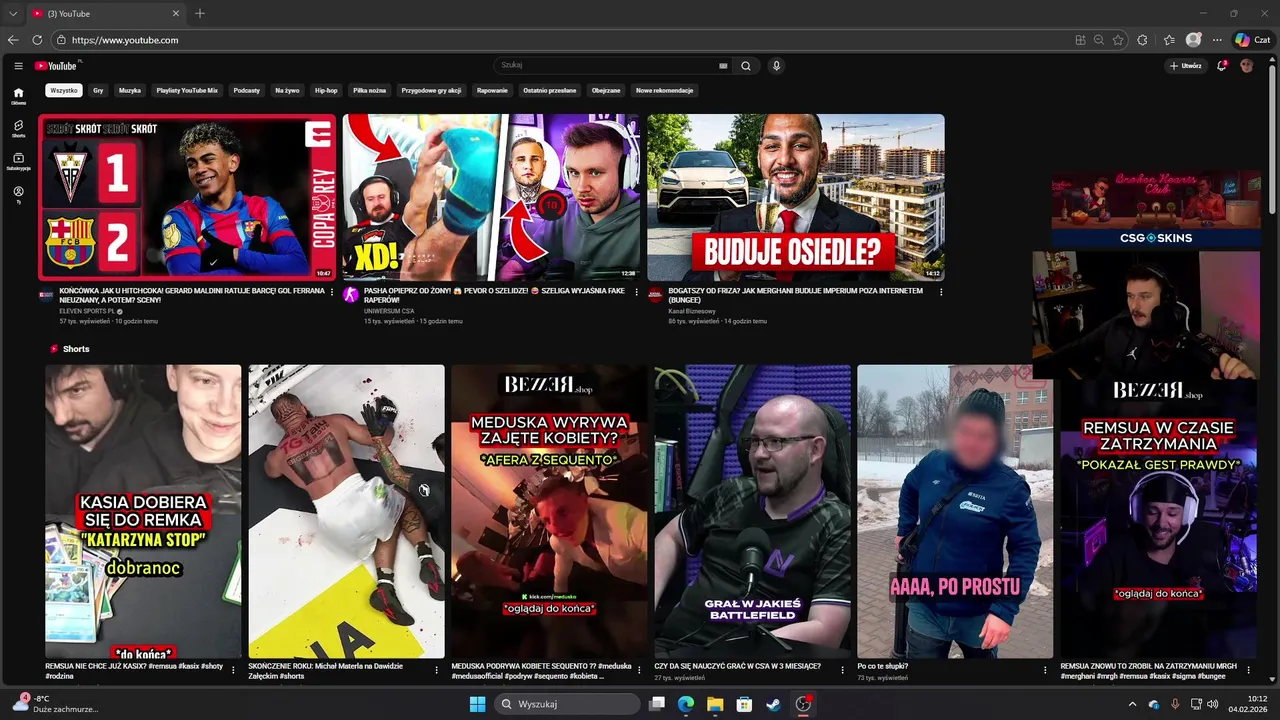Open YouTube notifications bell
The height and width of the screenshot is (720, 1280).
pyautogui.click(x=1222, y=66)
